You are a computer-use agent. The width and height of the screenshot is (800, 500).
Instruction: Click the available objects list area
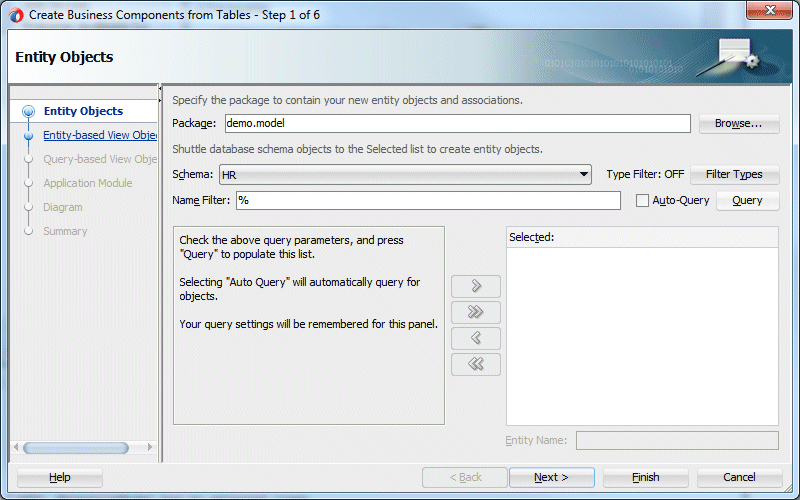pyautogui.click(x=309, y=326)
